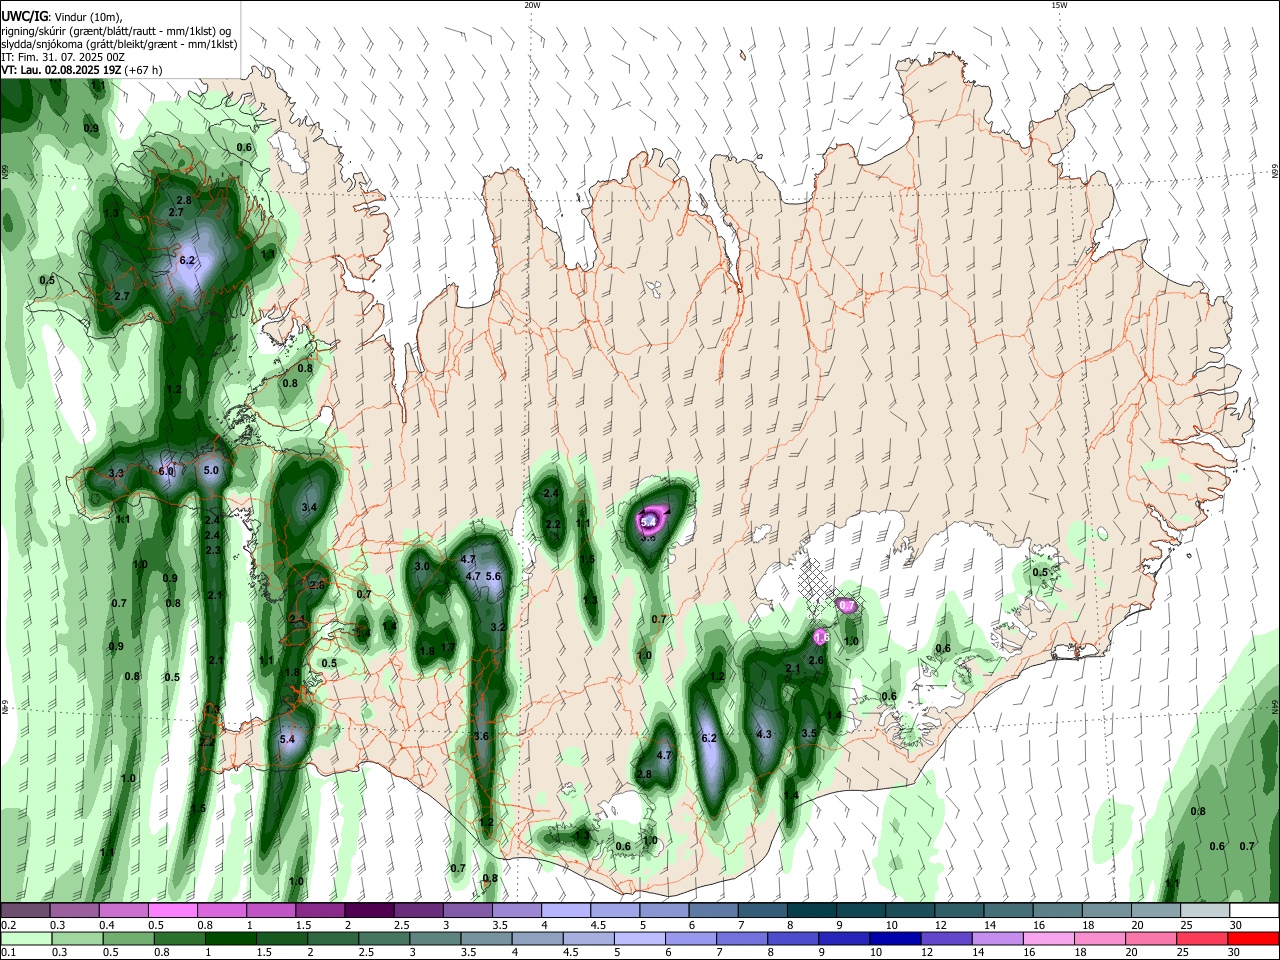Click the 'UWC/IG' title text
The height and width of the screenshot is (960, 1280).
pyautogui.click(x=24, y=17)
